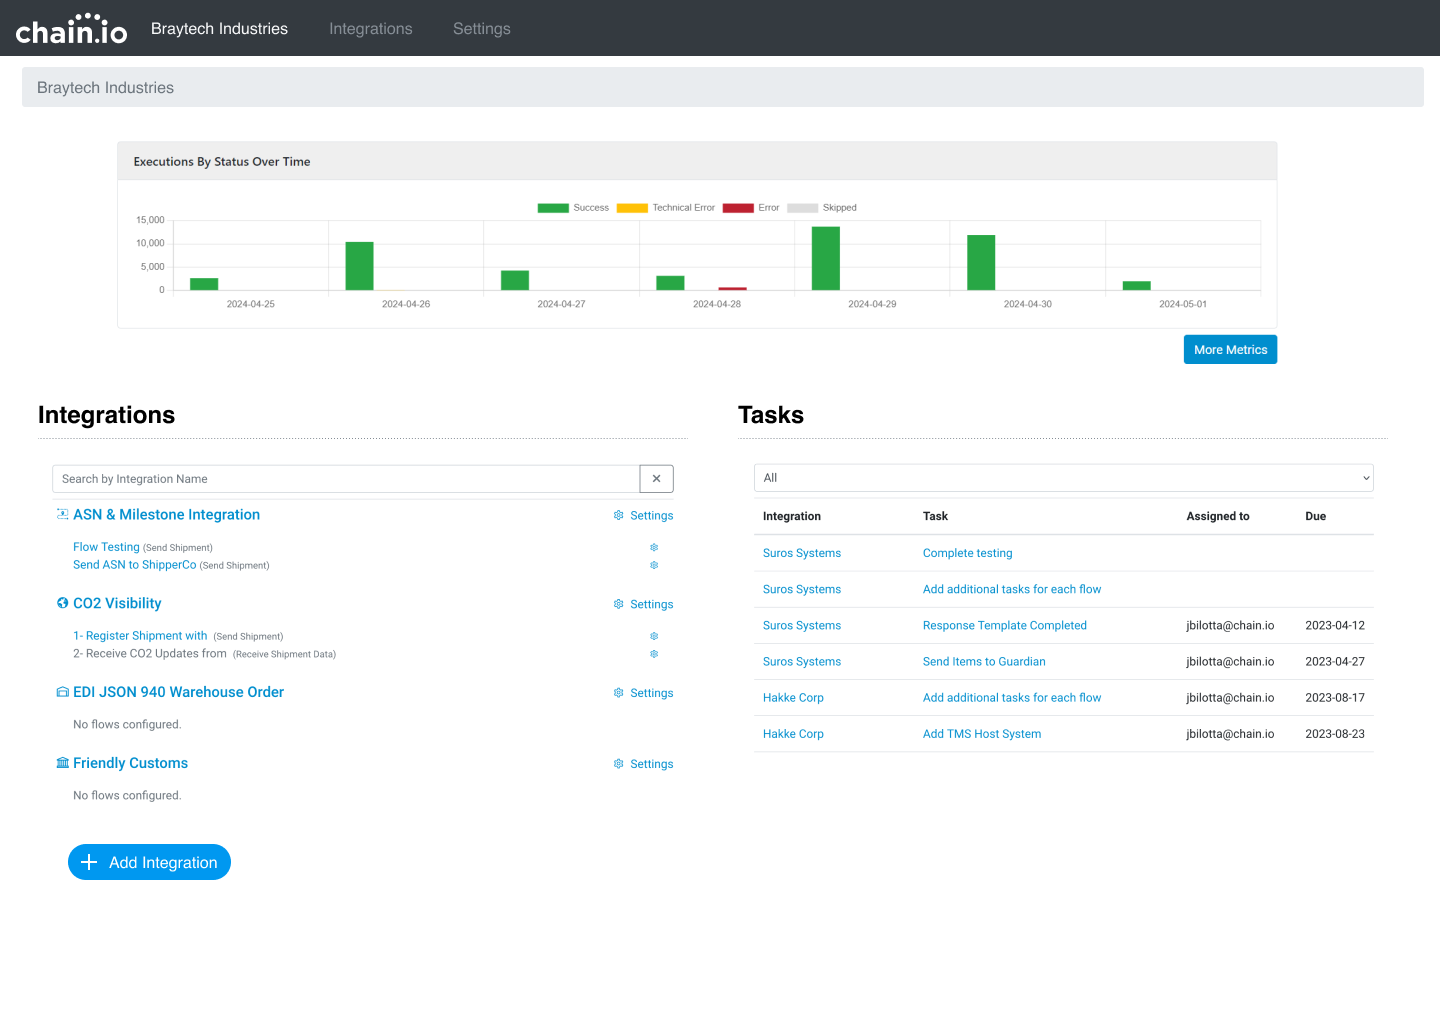Open 1- Register Shipment with flow
Viewport: 1440px width, 1024px height.
click(140, 636)
